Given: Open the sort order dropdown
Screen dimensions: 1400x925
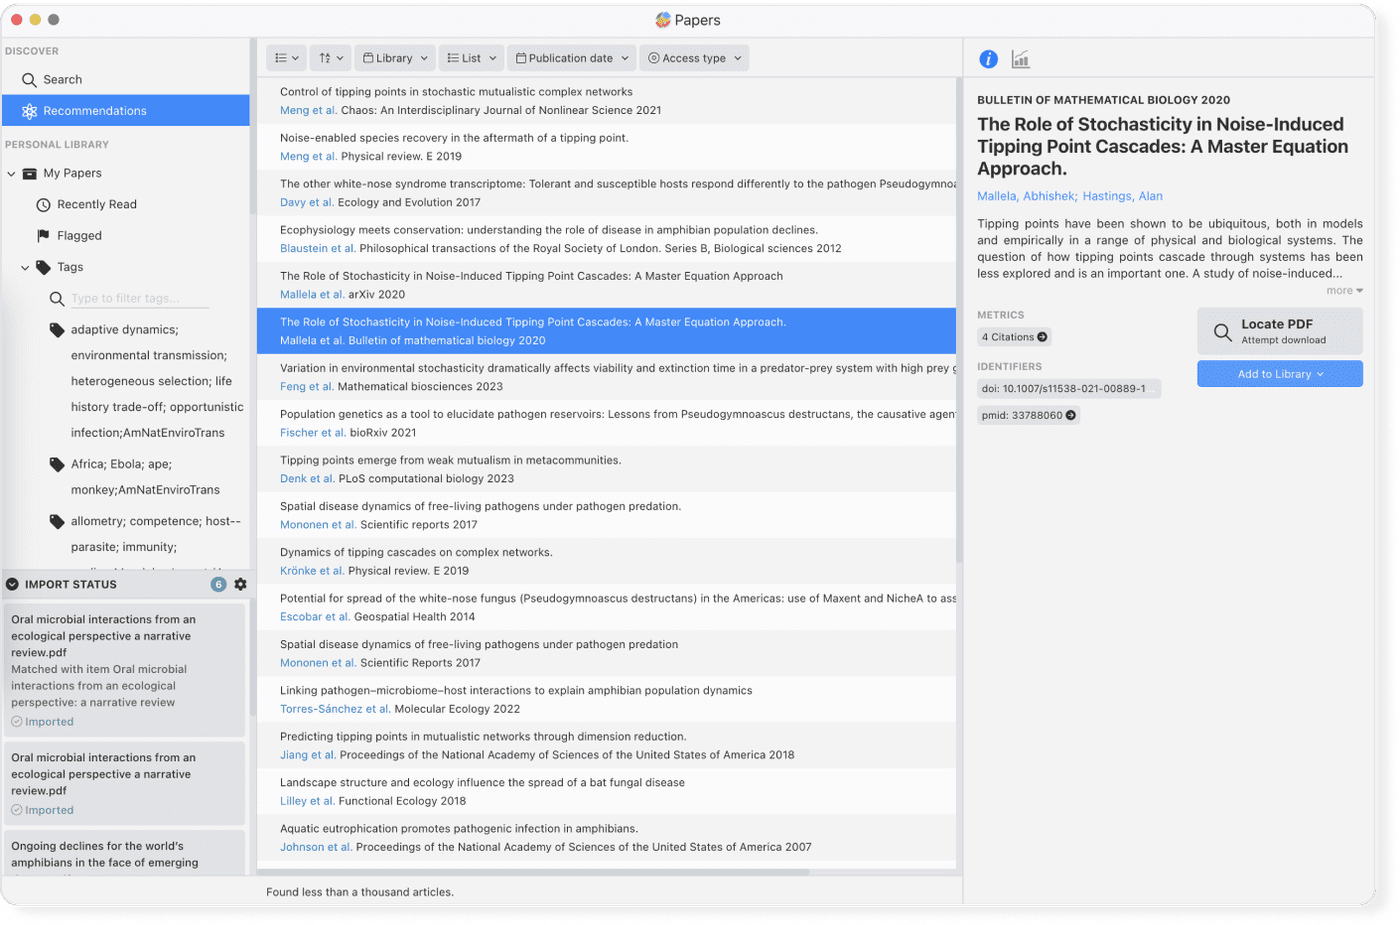Looking at the screenshot, I should point(330,58).
